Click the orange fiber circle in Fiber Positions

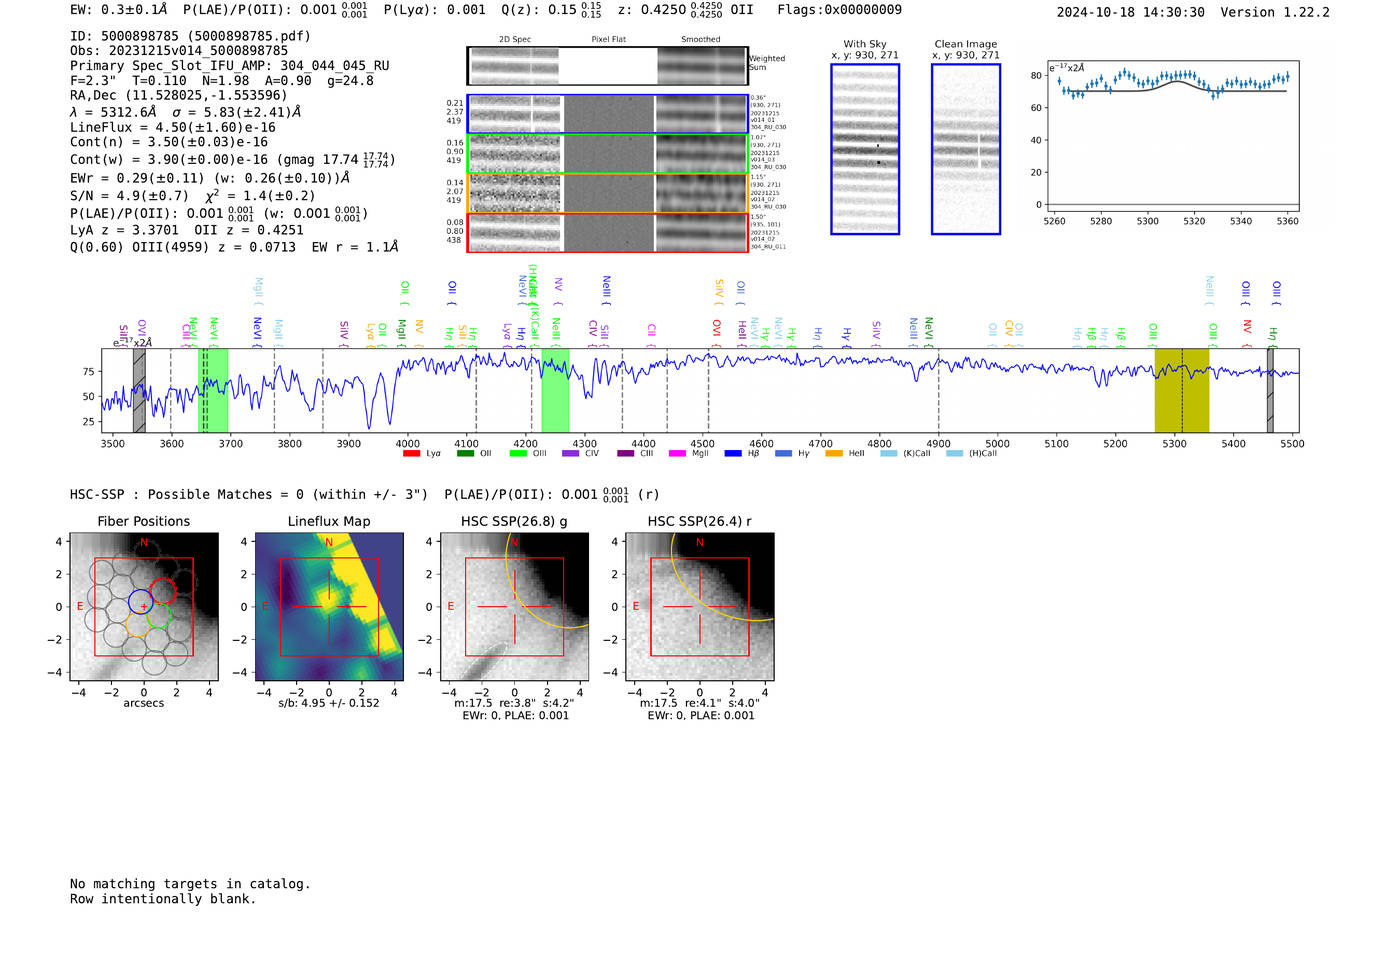point(138,626)
